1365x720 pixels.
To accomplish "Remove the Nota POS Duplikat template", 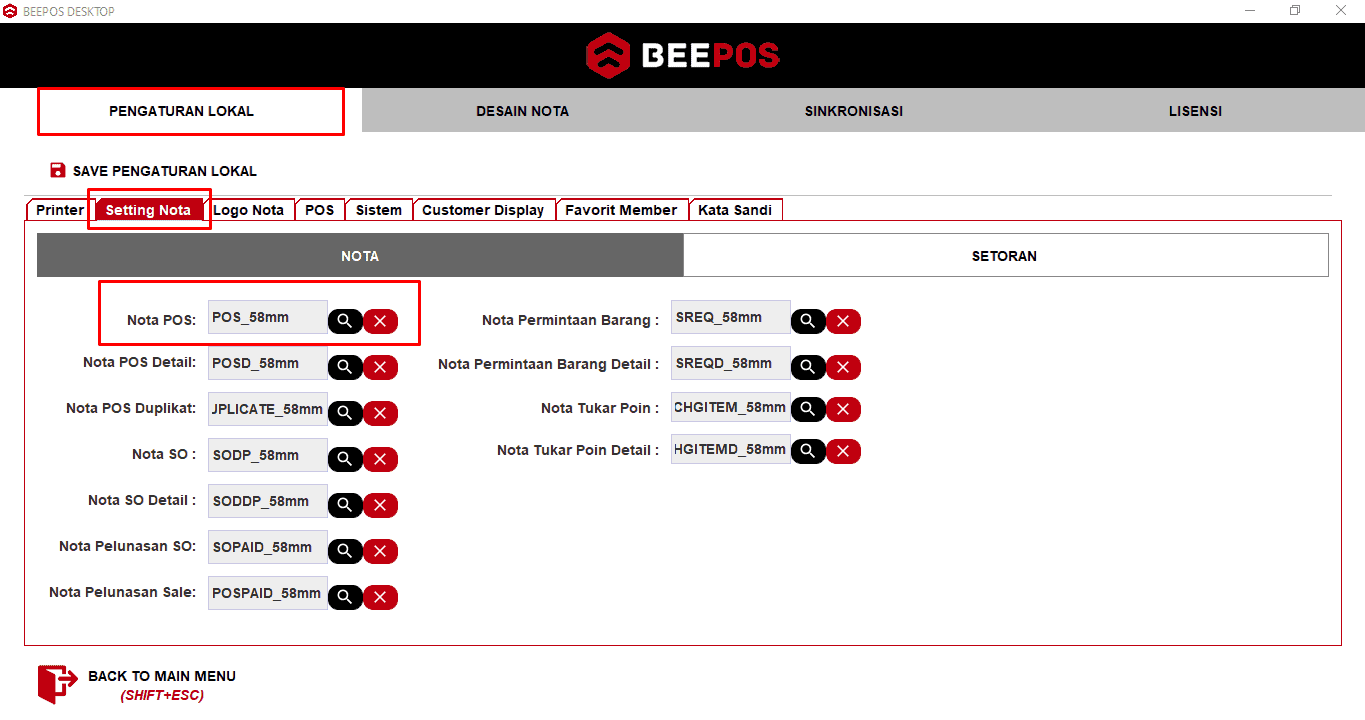I will 380,413.
